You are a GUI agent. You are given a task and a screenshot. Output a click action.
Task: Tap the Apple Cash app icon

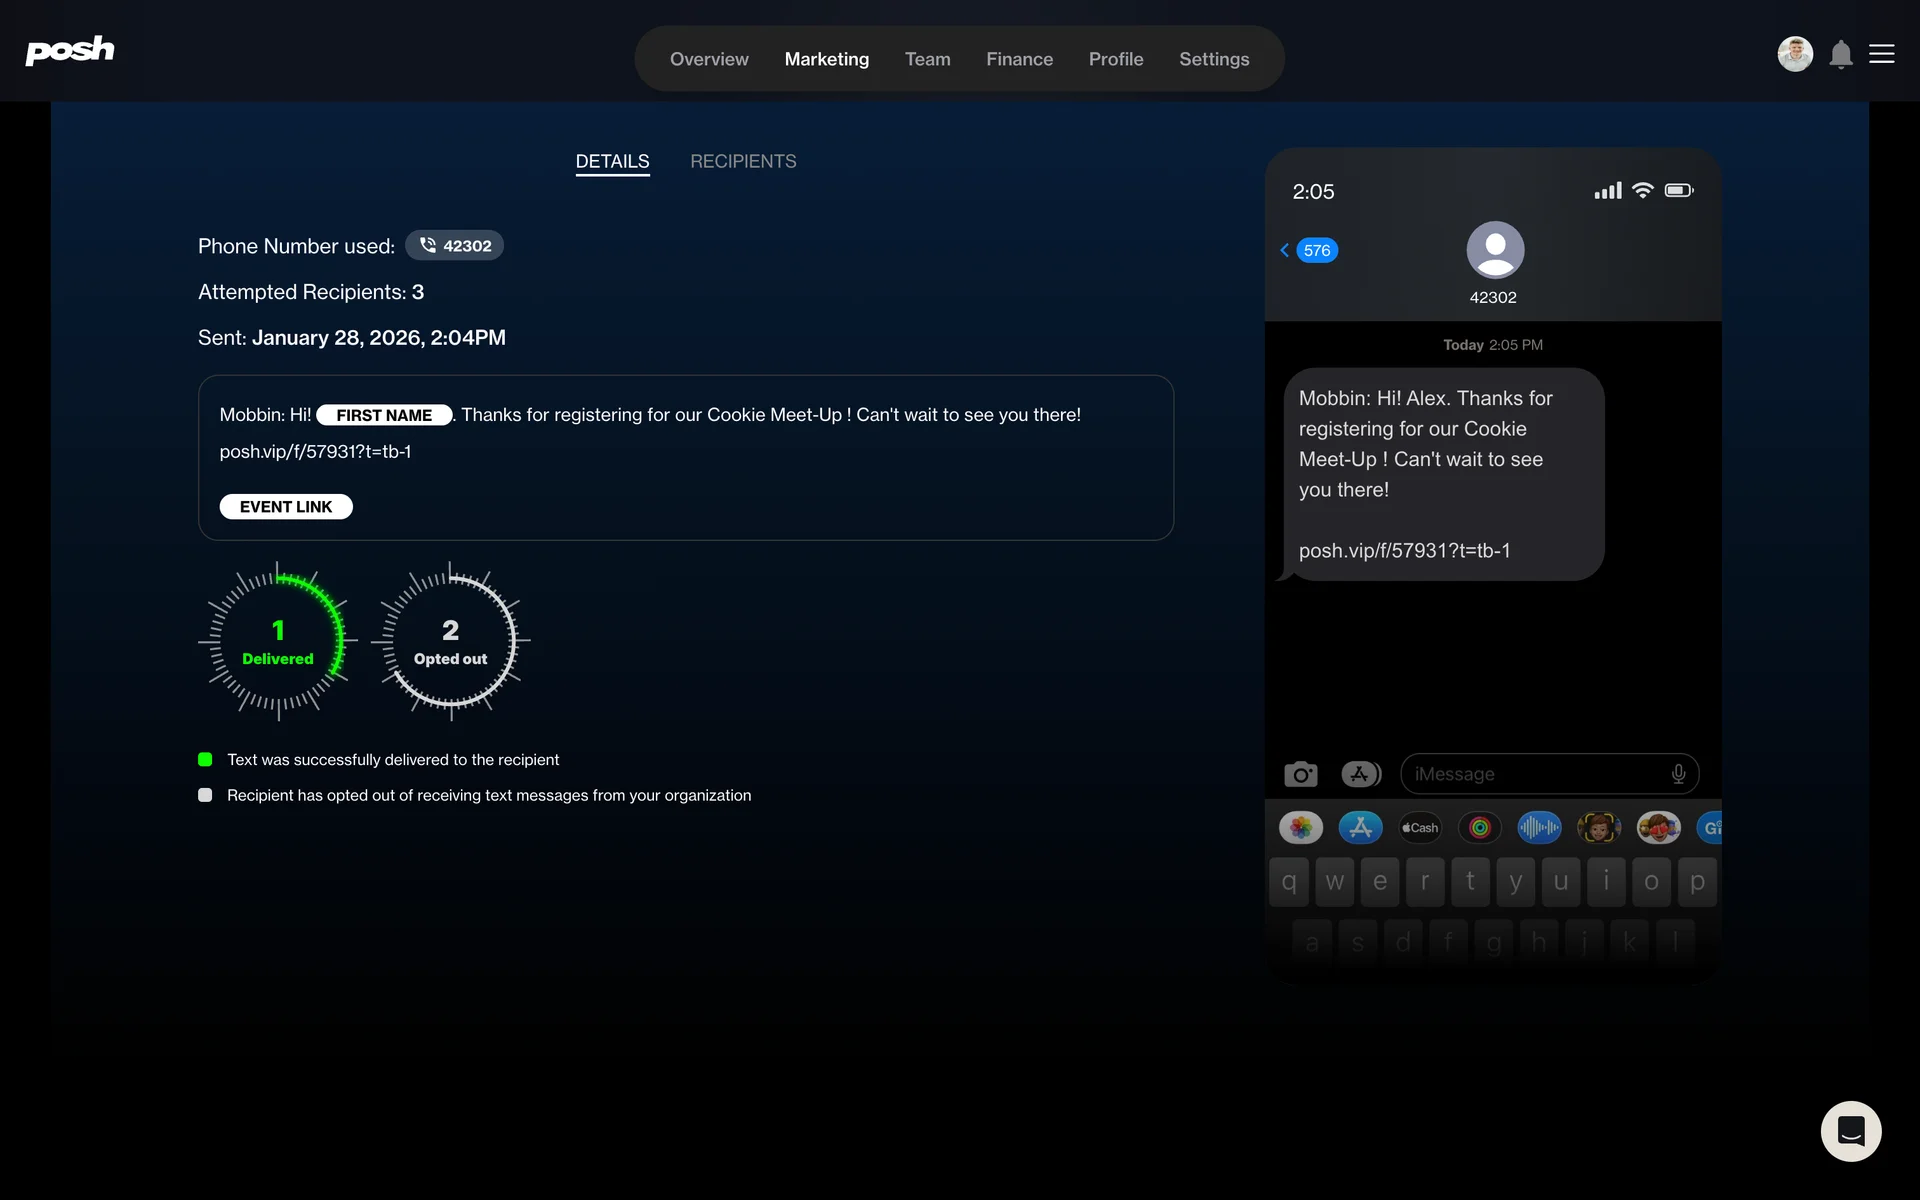point(1420,828)
